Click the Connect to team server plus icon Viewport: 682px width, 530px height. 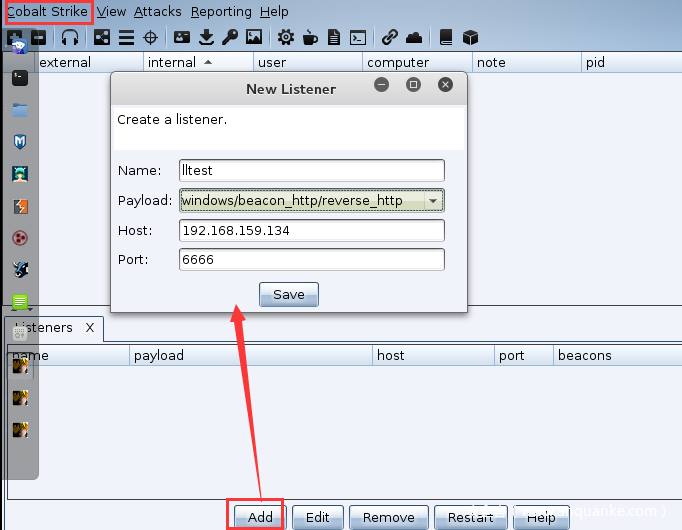(x=14, y=37)
